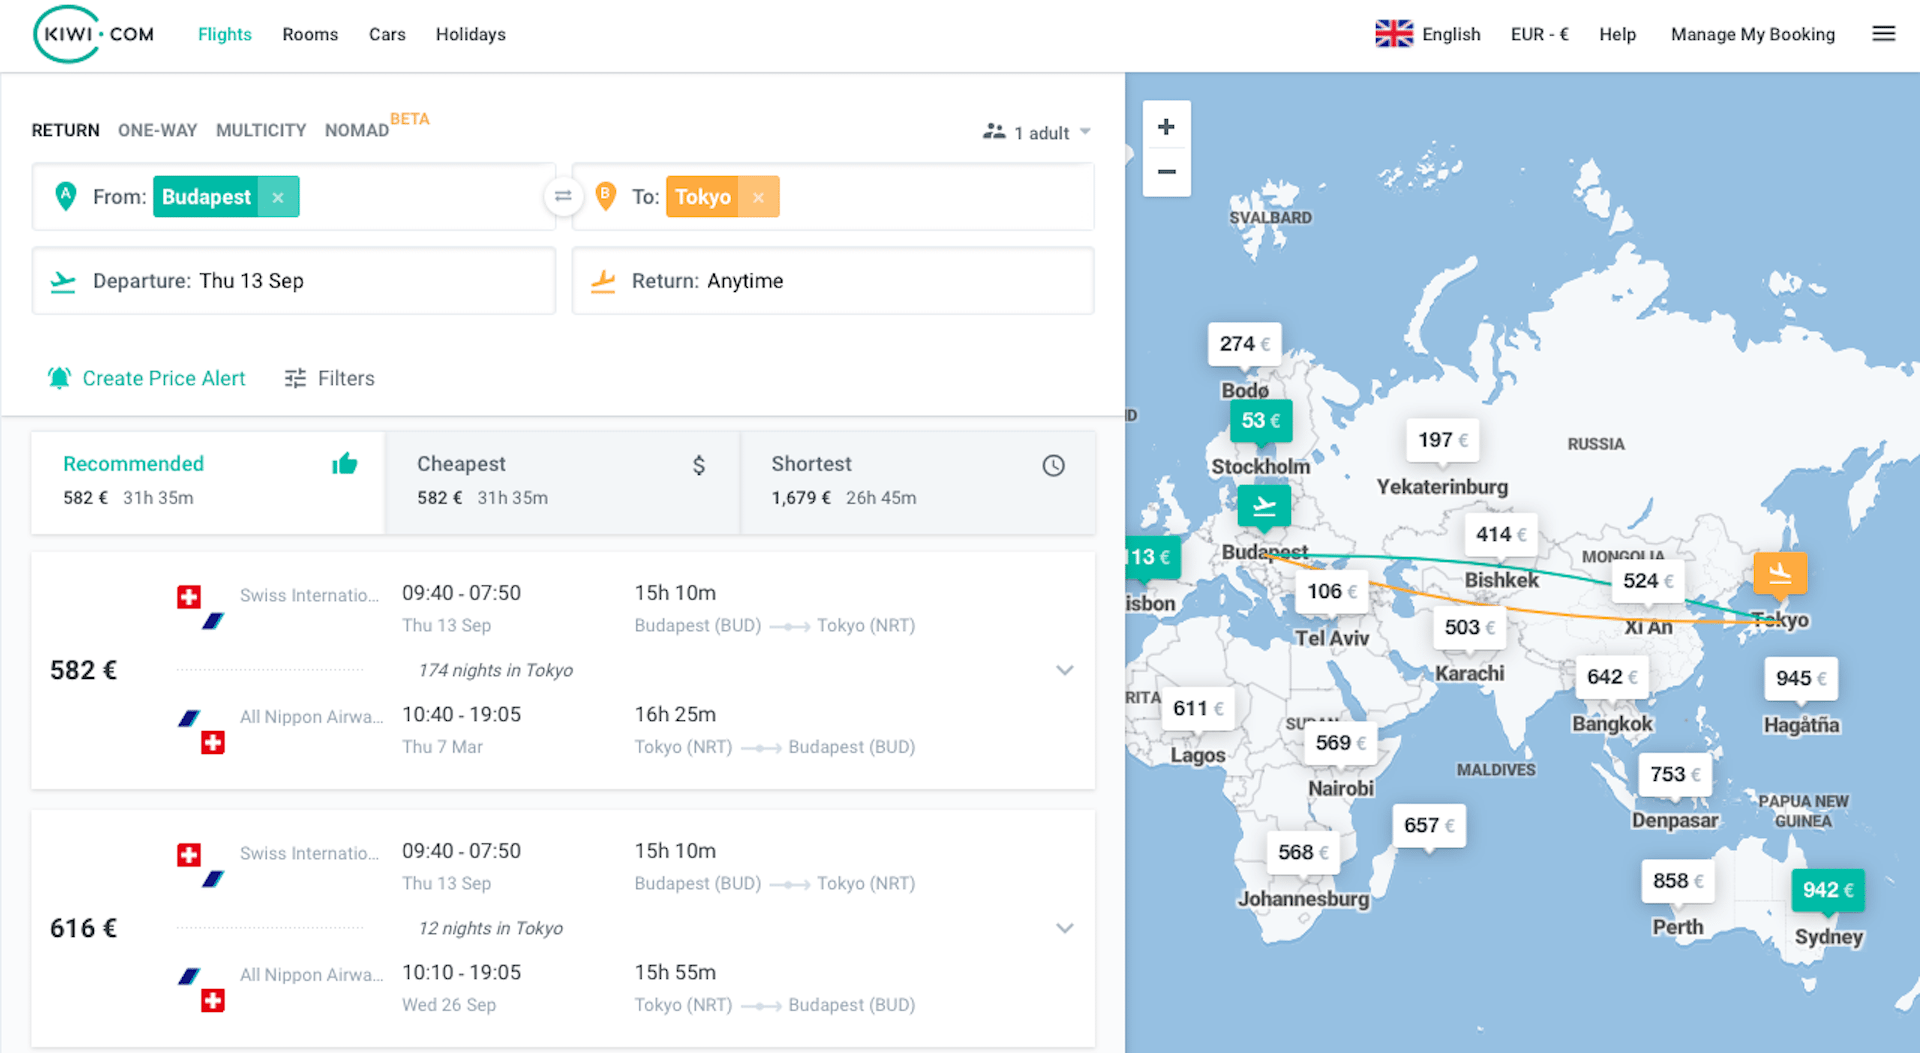Click the Kiwi.com logo

[94, 34]
